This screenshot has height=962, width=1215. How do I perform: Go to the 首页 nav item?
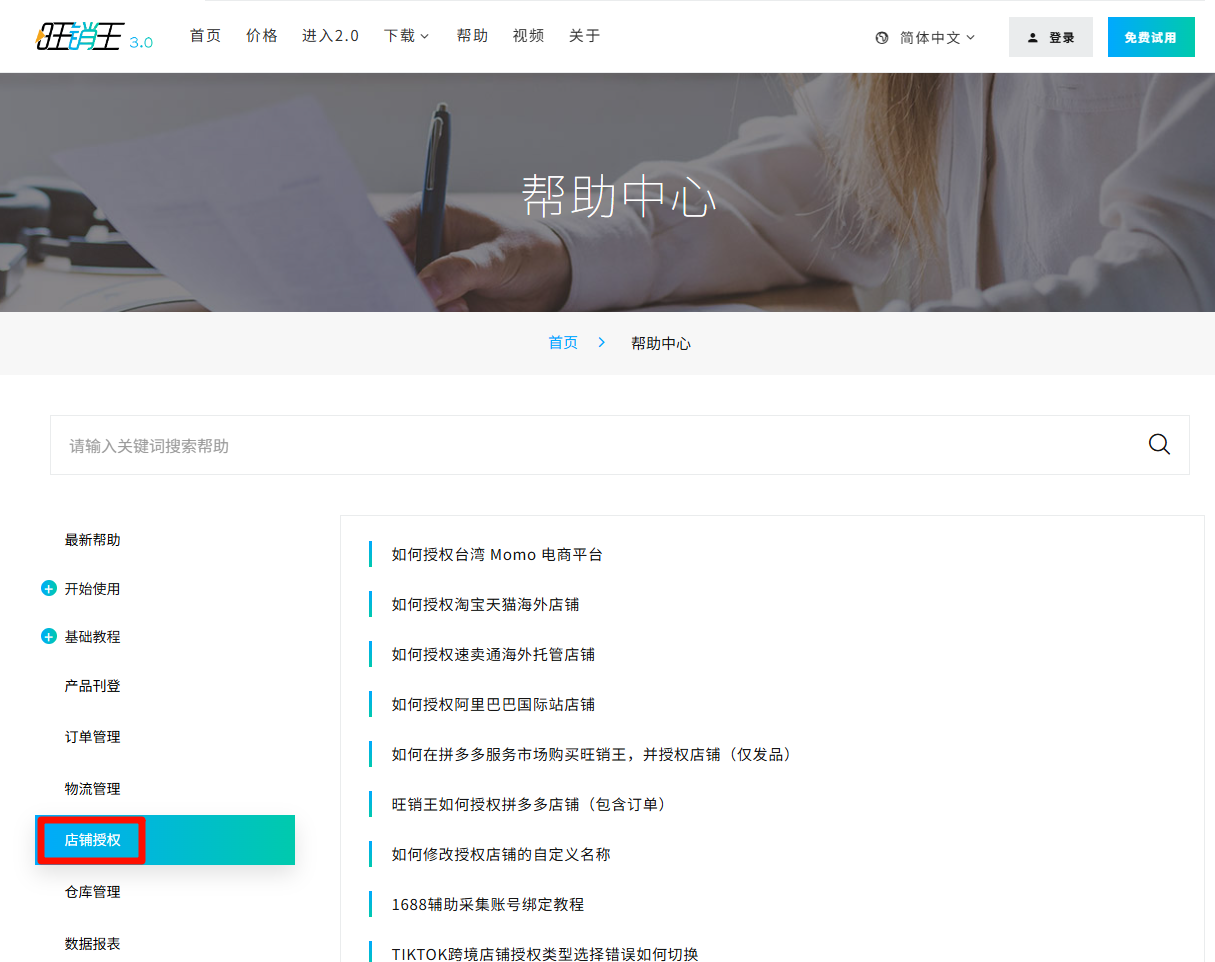pyautogui.click(x=205, y=36)
